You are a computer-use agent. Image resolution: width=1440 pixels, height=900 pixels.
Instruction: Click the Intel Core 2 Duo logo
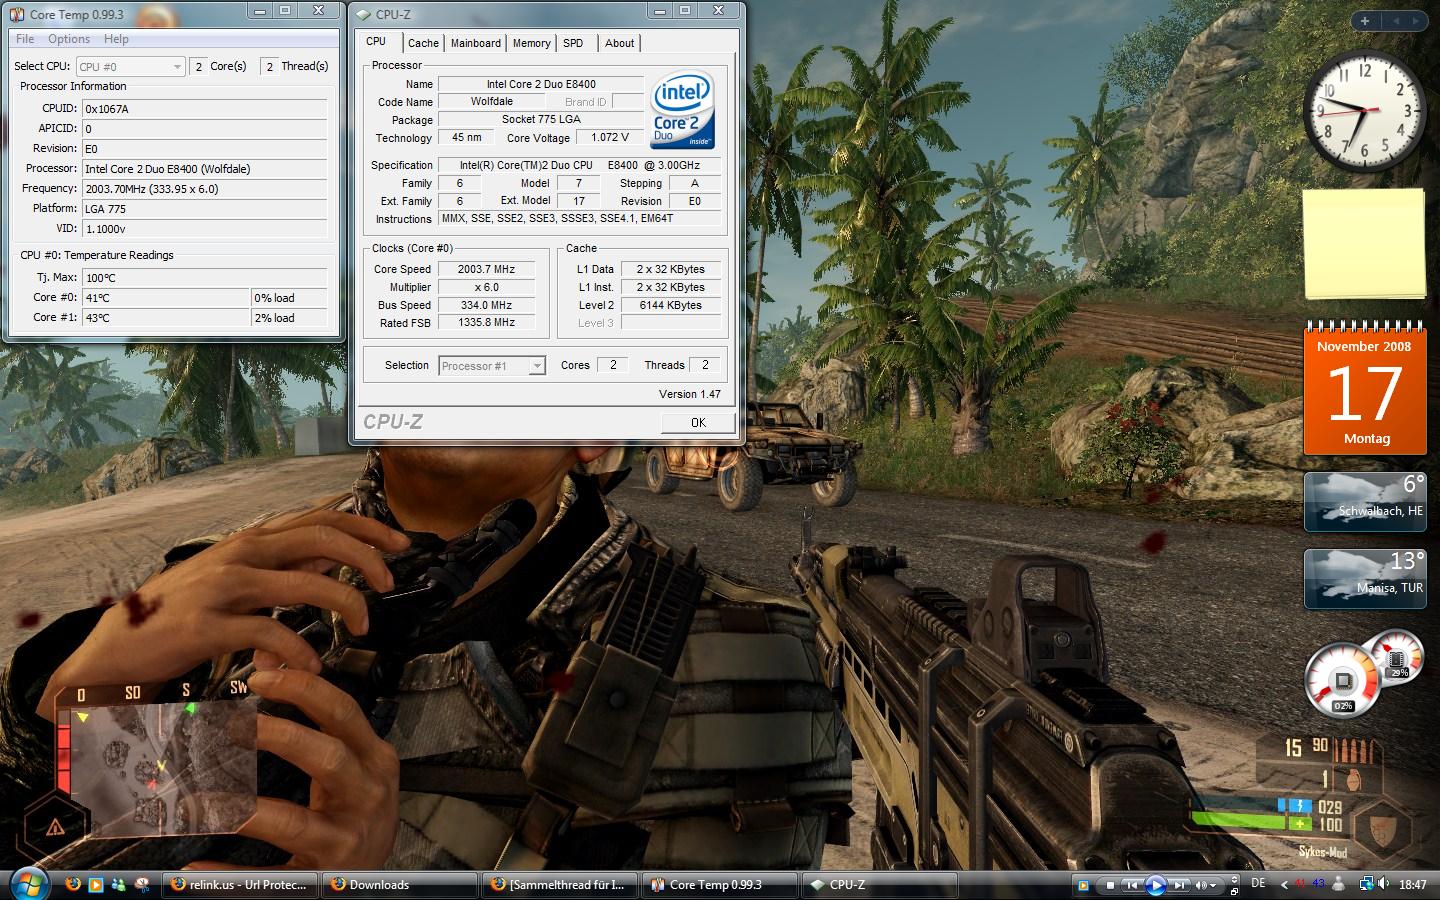coord(682,110)
